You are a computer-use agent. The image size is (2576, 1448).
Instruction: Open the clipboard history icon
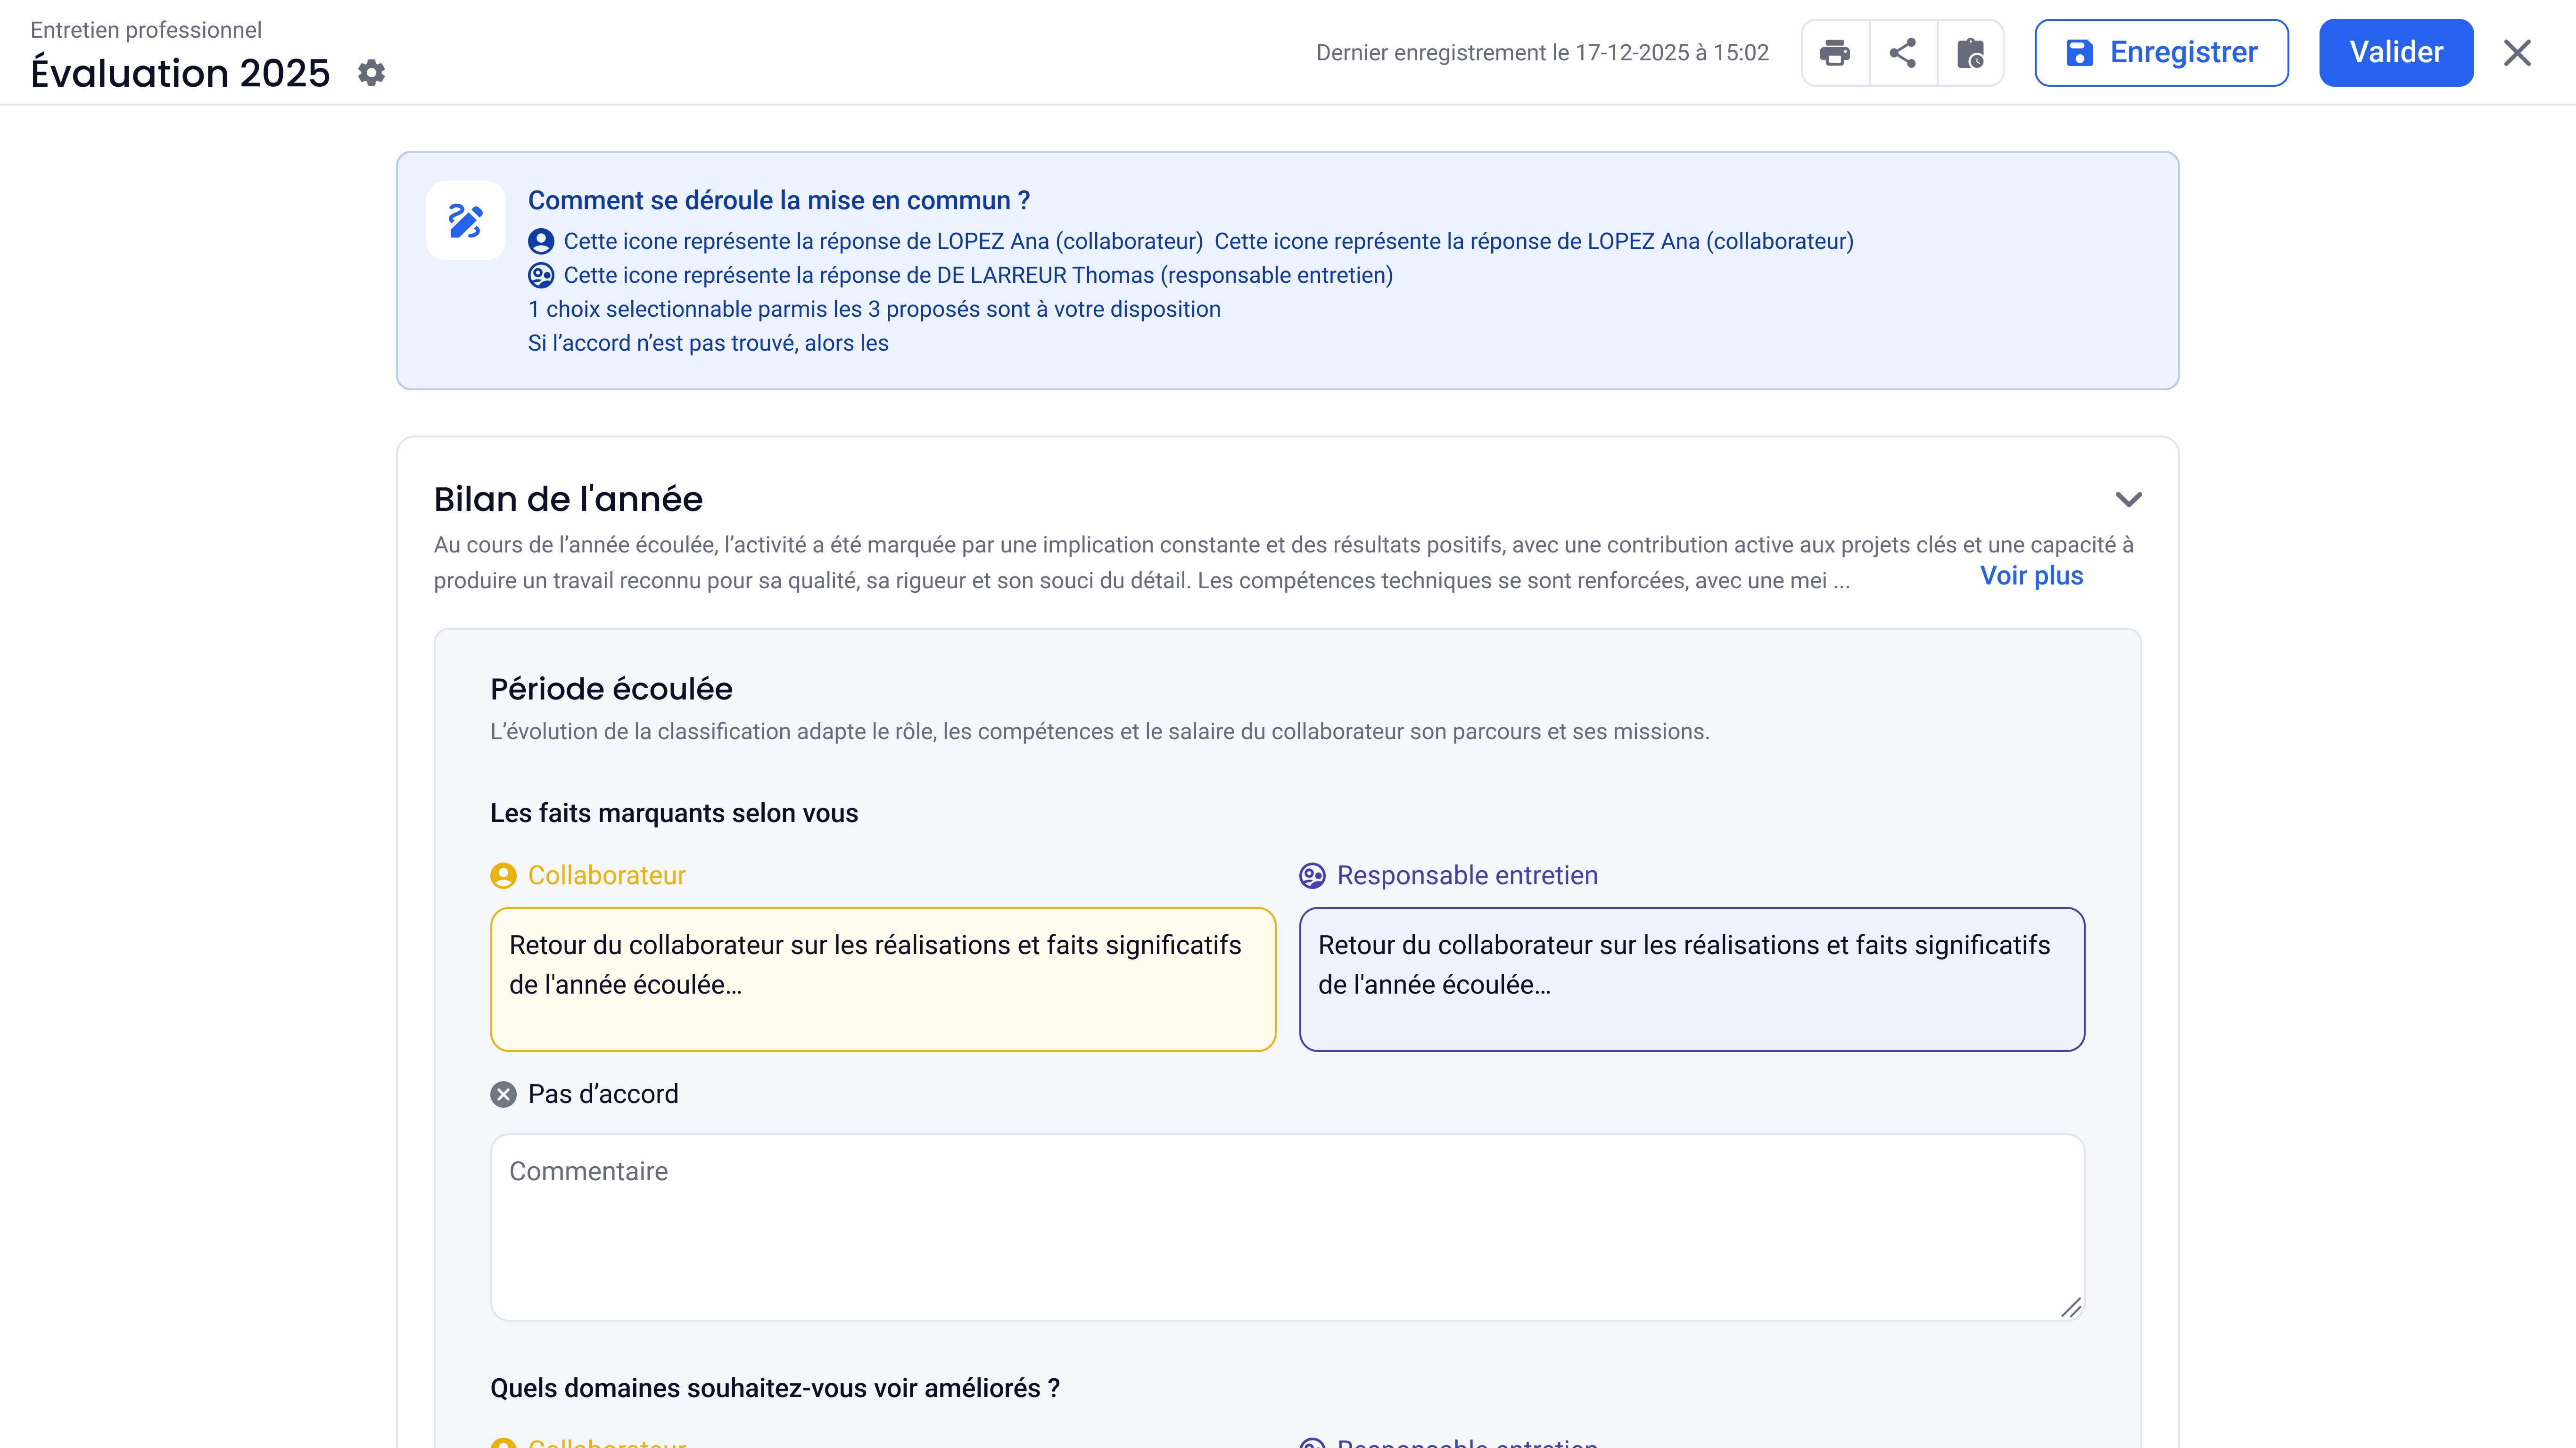(x=1970, y=53)
